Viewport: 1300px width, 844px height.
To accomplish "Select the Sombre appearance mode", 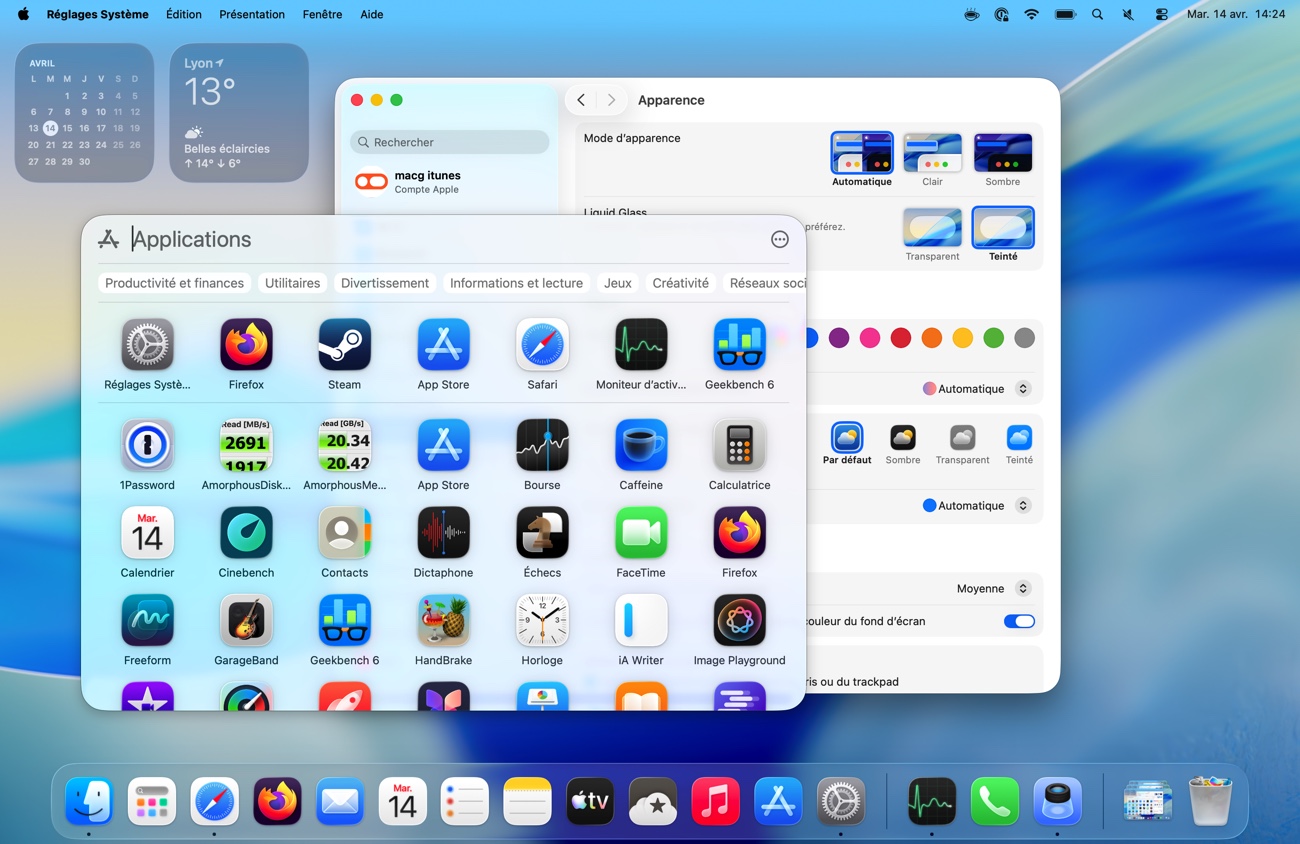I will coord(1002,154).
